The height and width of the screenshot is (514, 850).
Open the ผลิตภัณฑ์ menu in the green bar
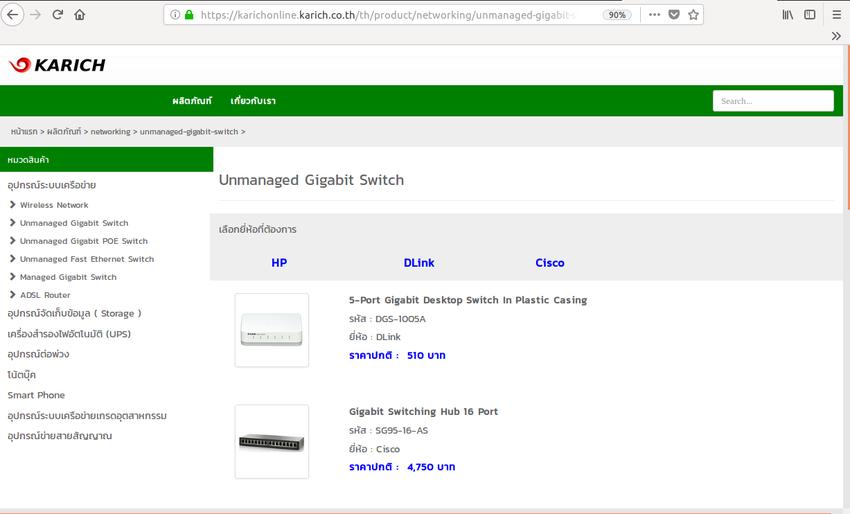(x=192, y=101)
